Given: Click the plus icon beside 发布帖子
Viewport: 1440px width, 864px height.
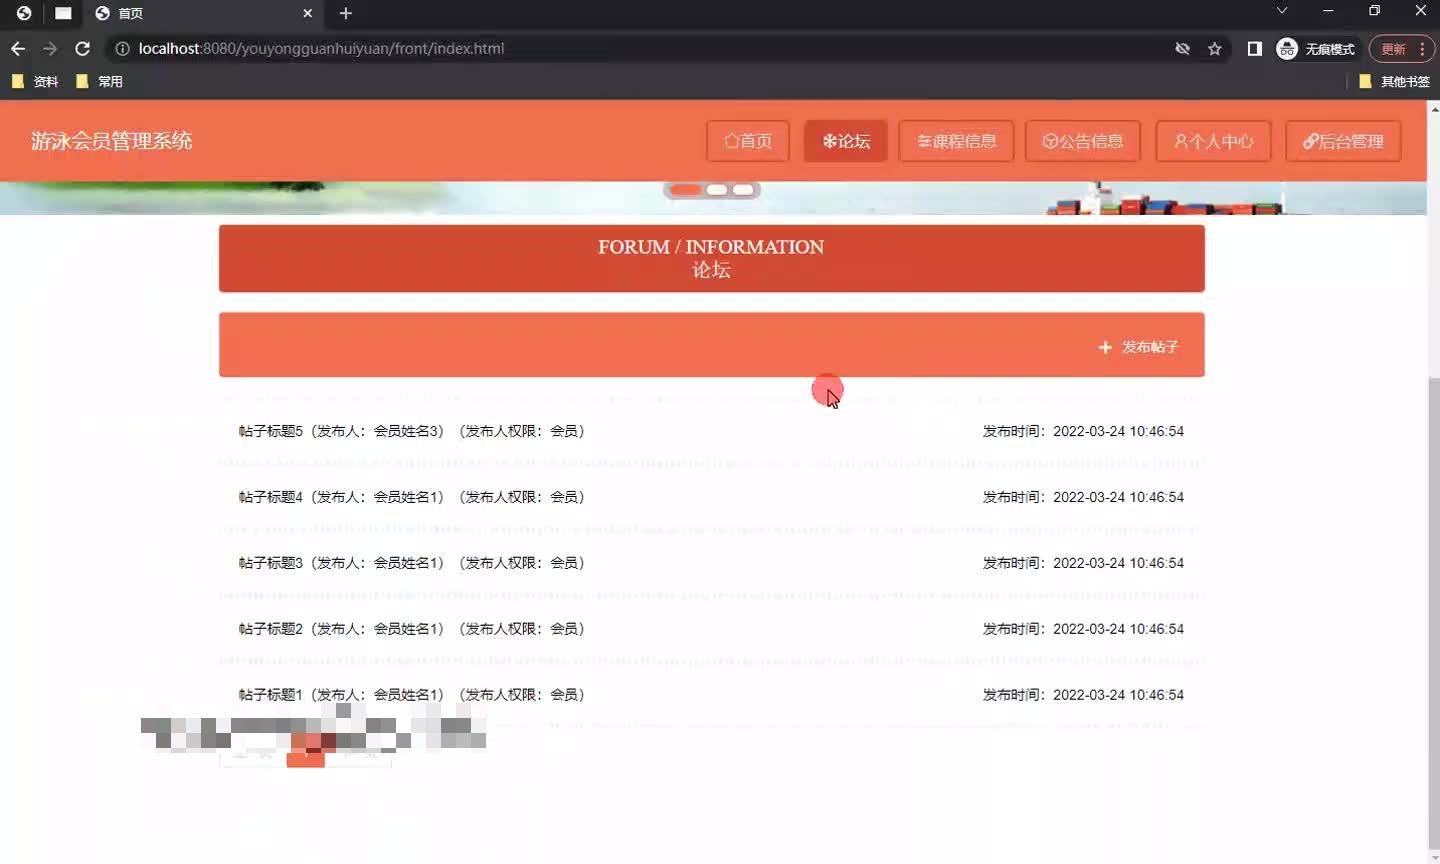Looking at the screenshot, I should (x=1104, y=347).
